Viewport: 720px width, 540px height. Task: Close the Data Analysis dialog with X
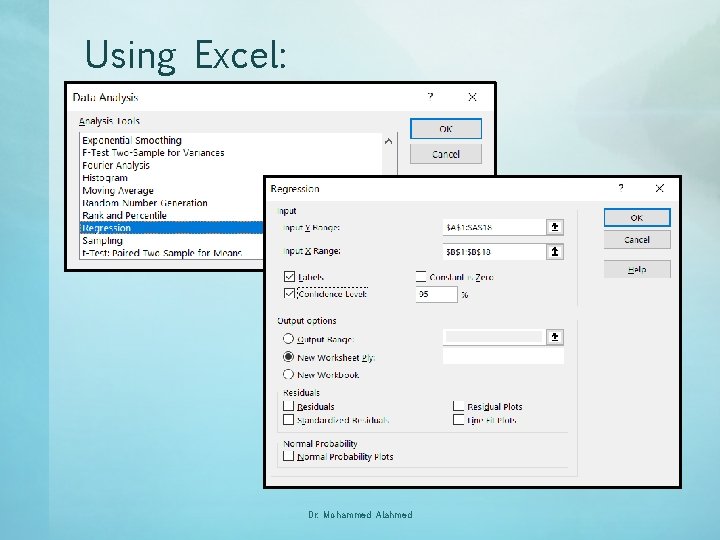click(472, 97)
